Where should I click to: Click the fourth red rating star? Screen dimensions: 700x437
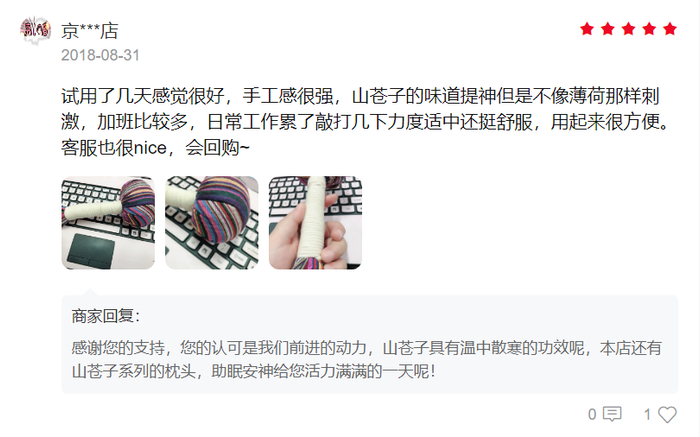649,29
